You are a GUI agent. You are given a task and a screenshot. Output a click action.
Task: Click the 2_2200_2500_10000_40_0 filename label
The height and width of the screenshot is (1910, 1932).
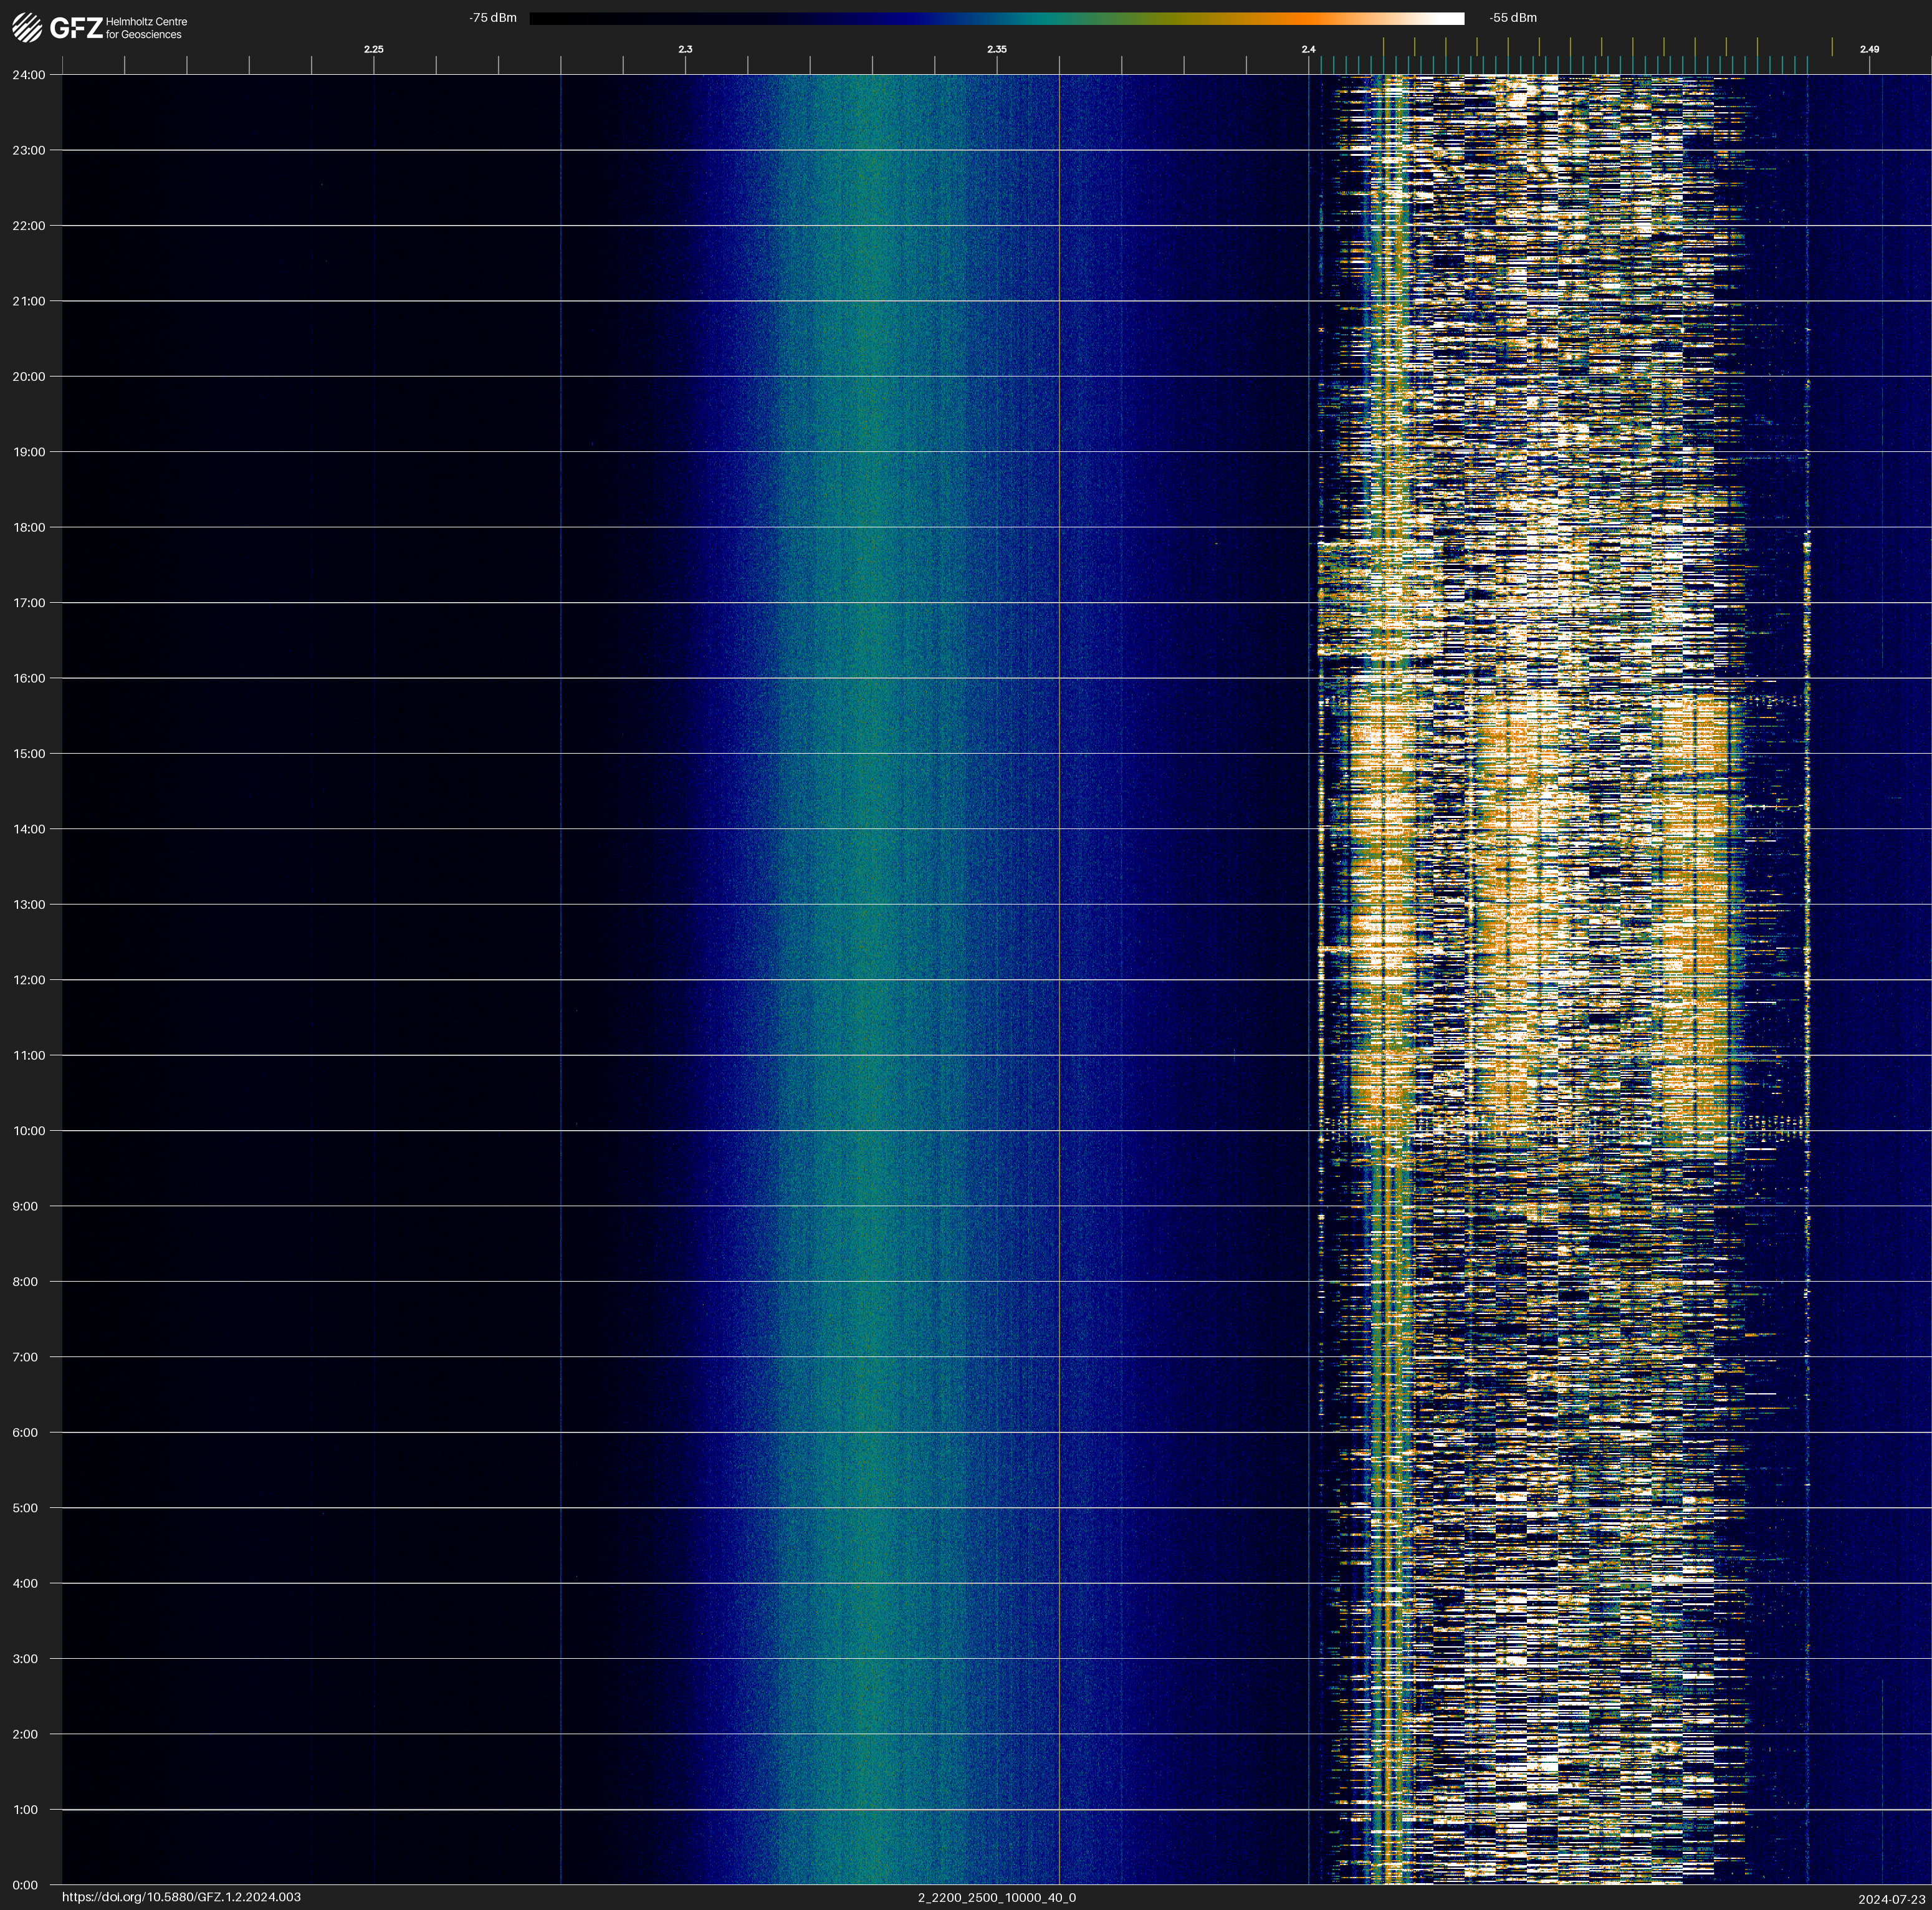[996, 1897]
